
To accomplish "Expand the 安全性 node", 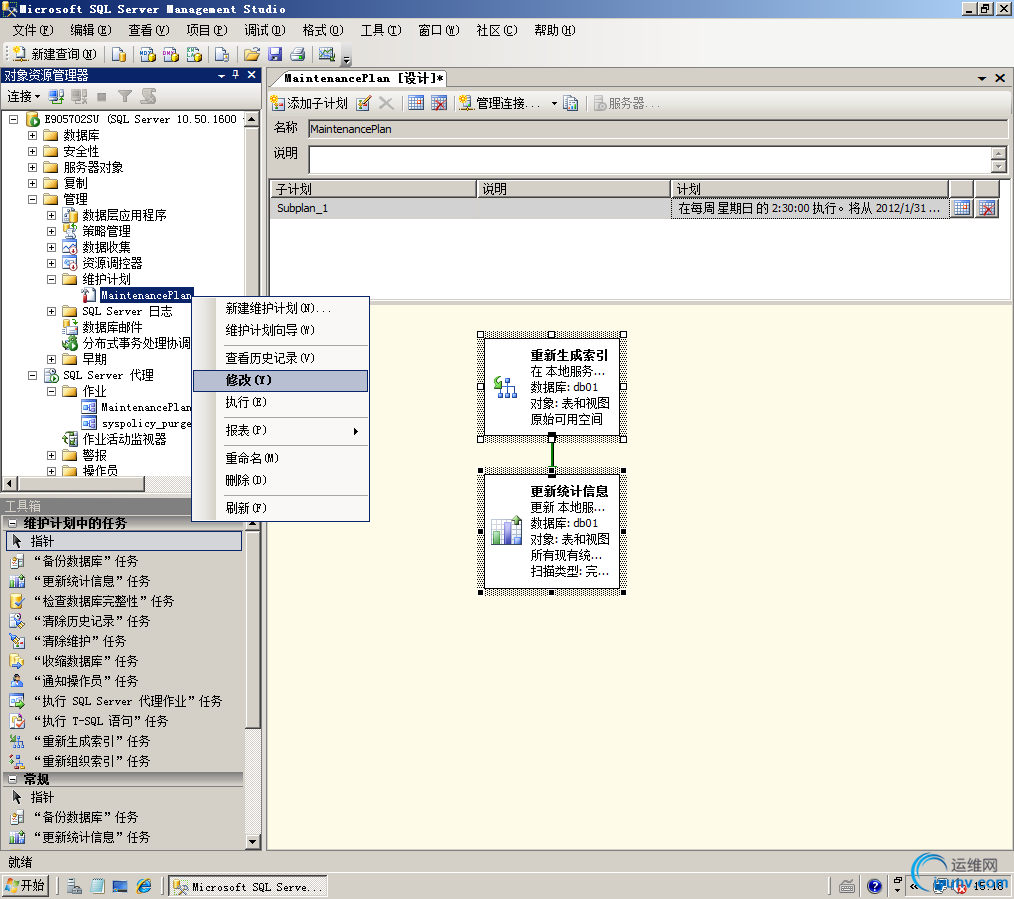I will point(32,151).
